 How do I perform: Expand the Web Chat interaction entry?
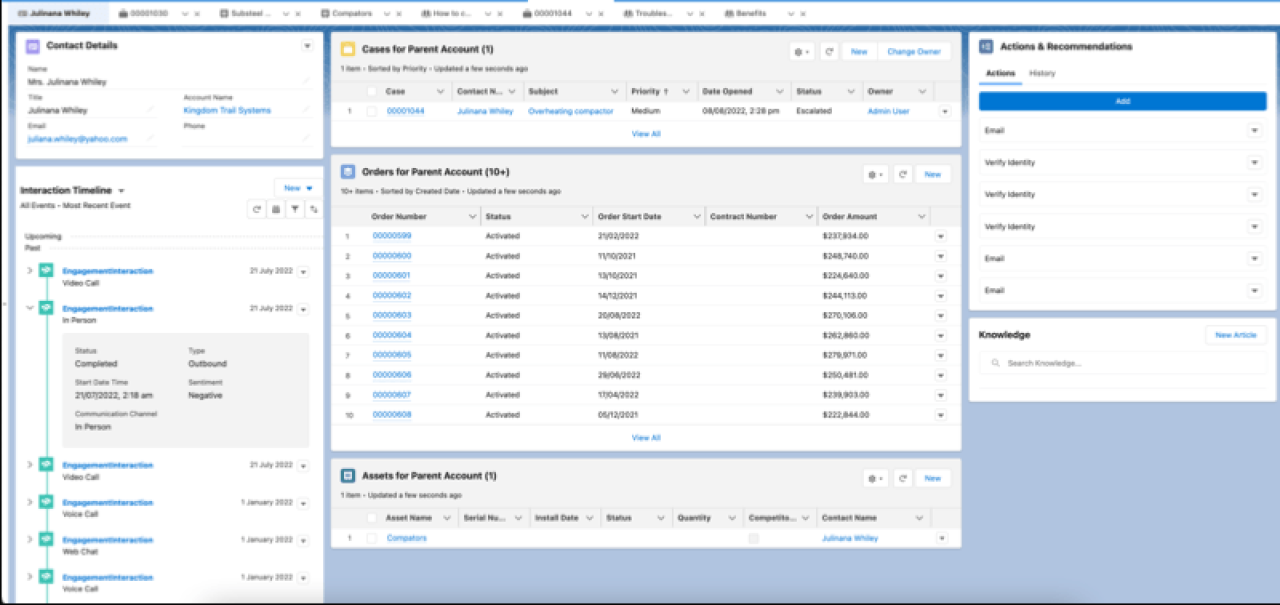pyautogui.click(x=29, y=540)
